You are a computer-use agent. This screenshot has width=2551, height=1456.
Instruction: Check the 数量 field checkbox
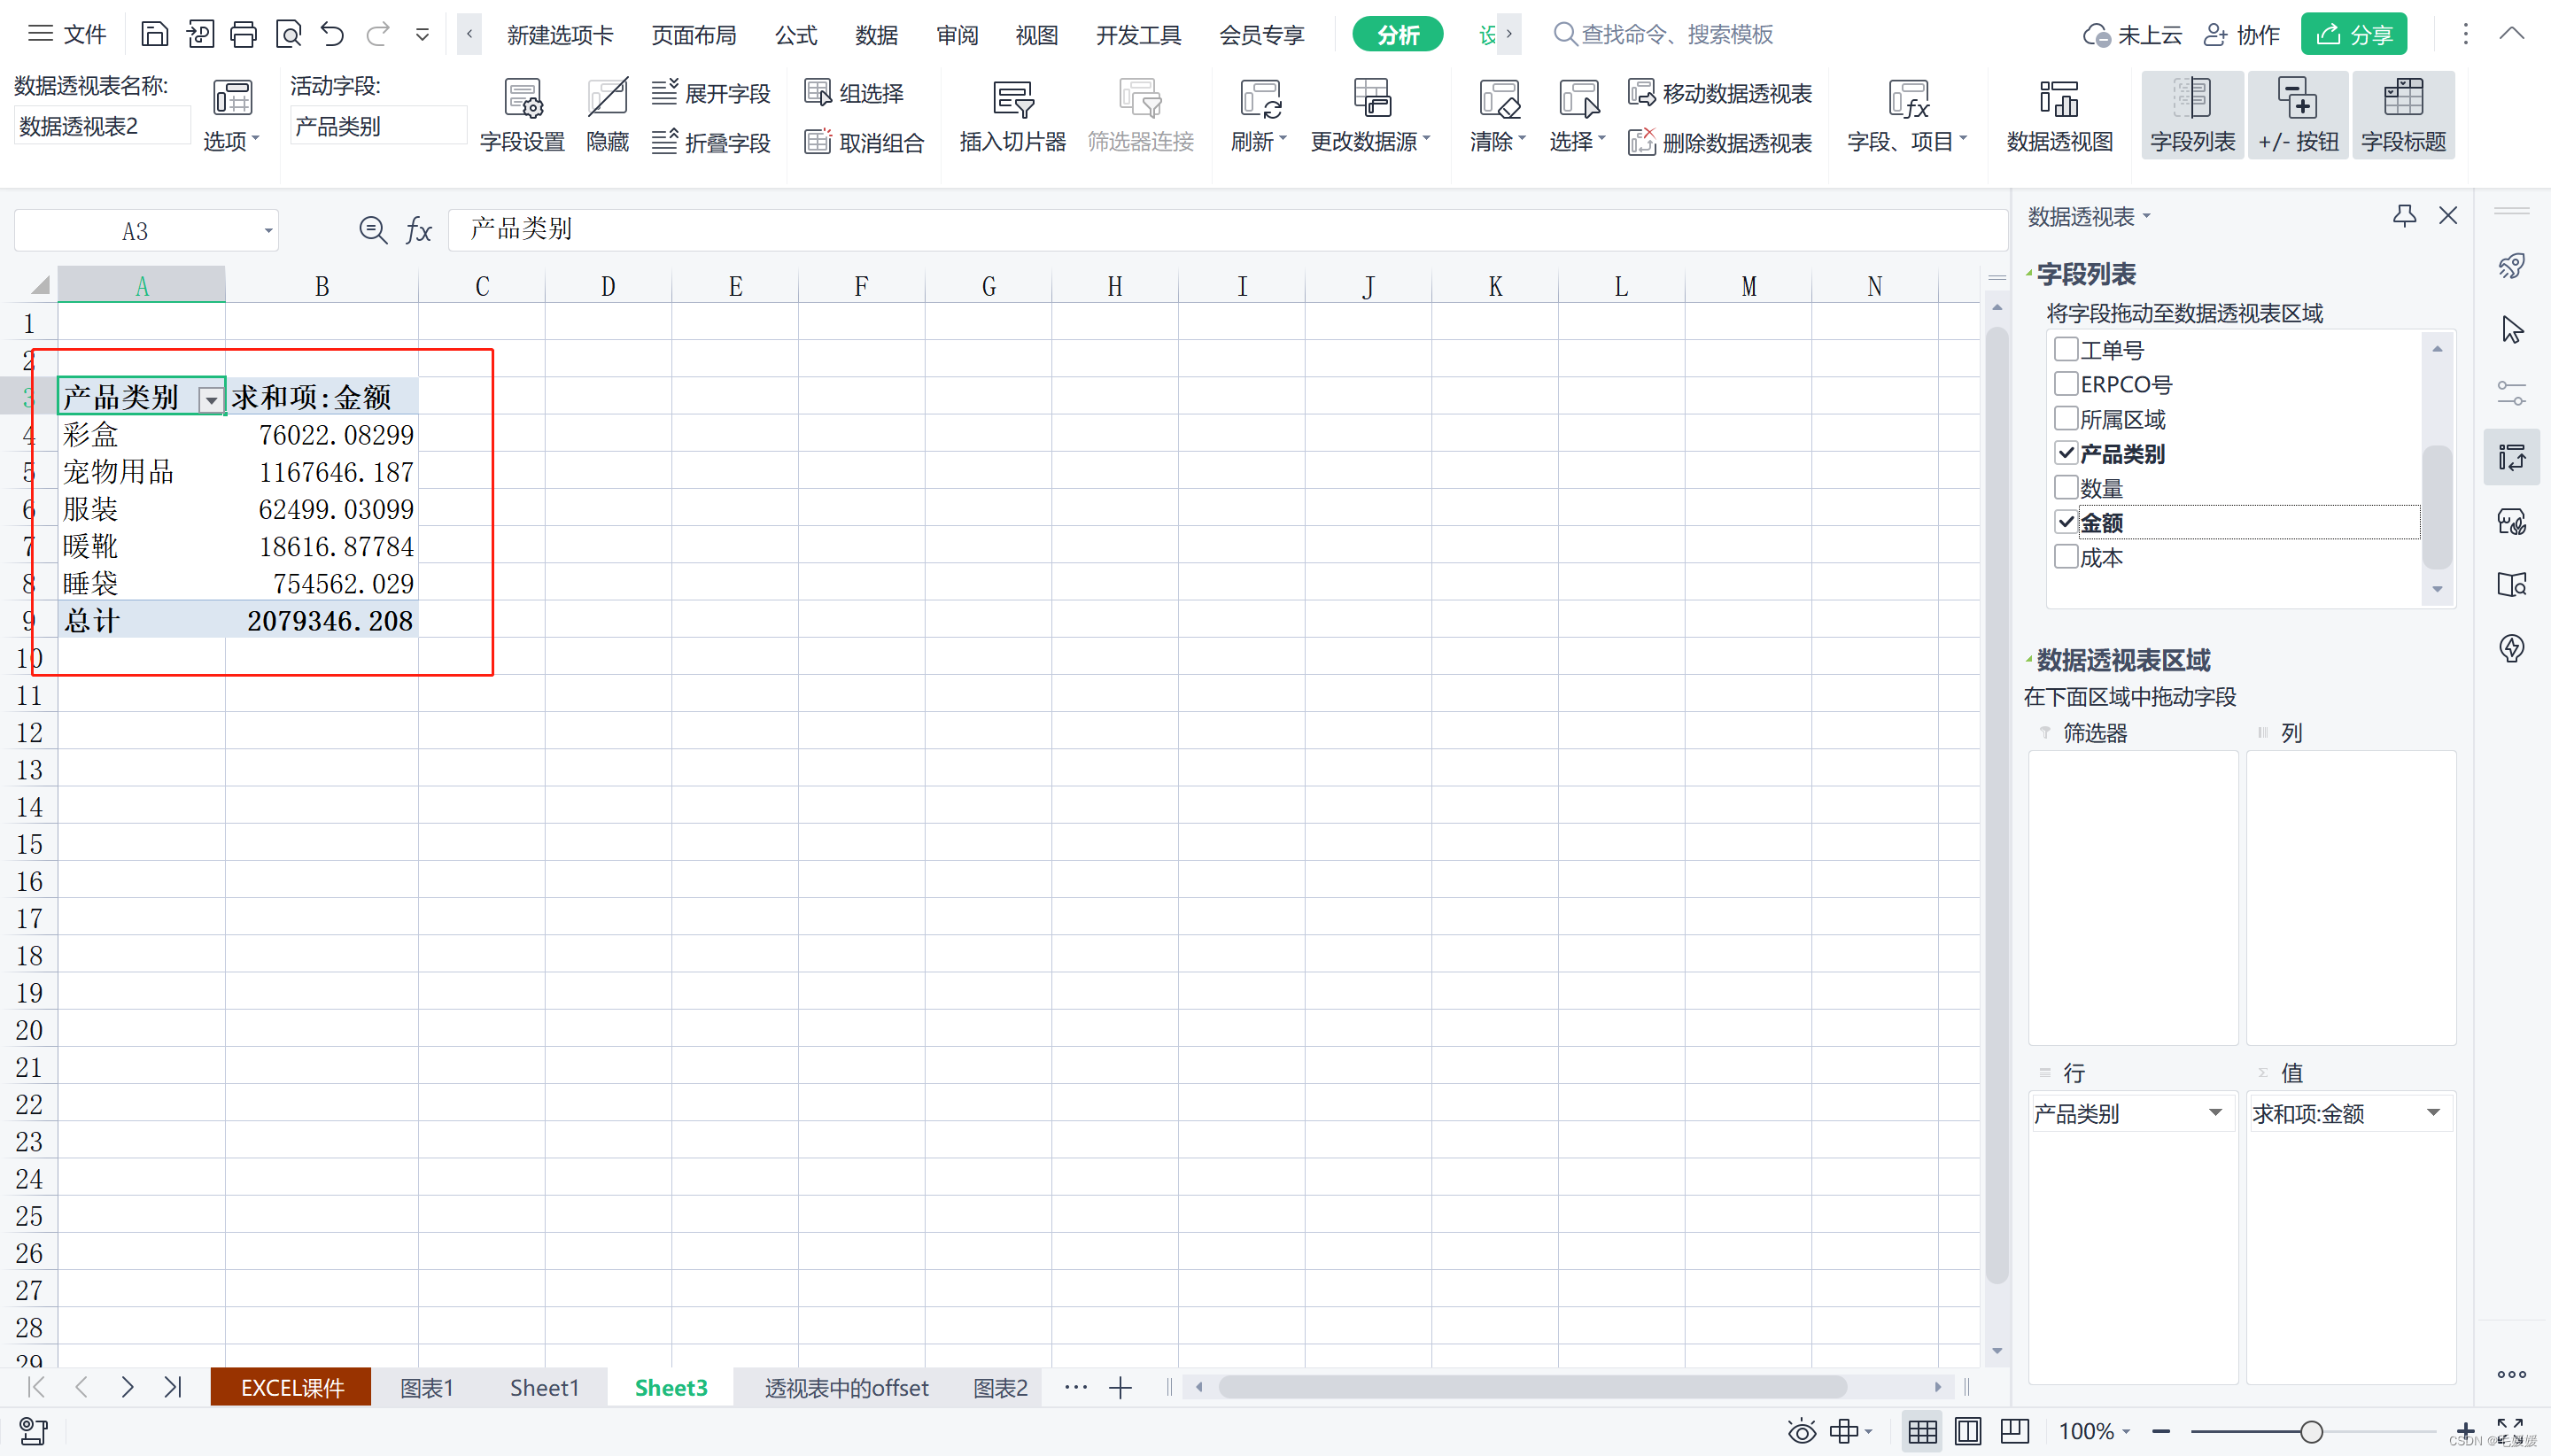(x=2065, y=487)
